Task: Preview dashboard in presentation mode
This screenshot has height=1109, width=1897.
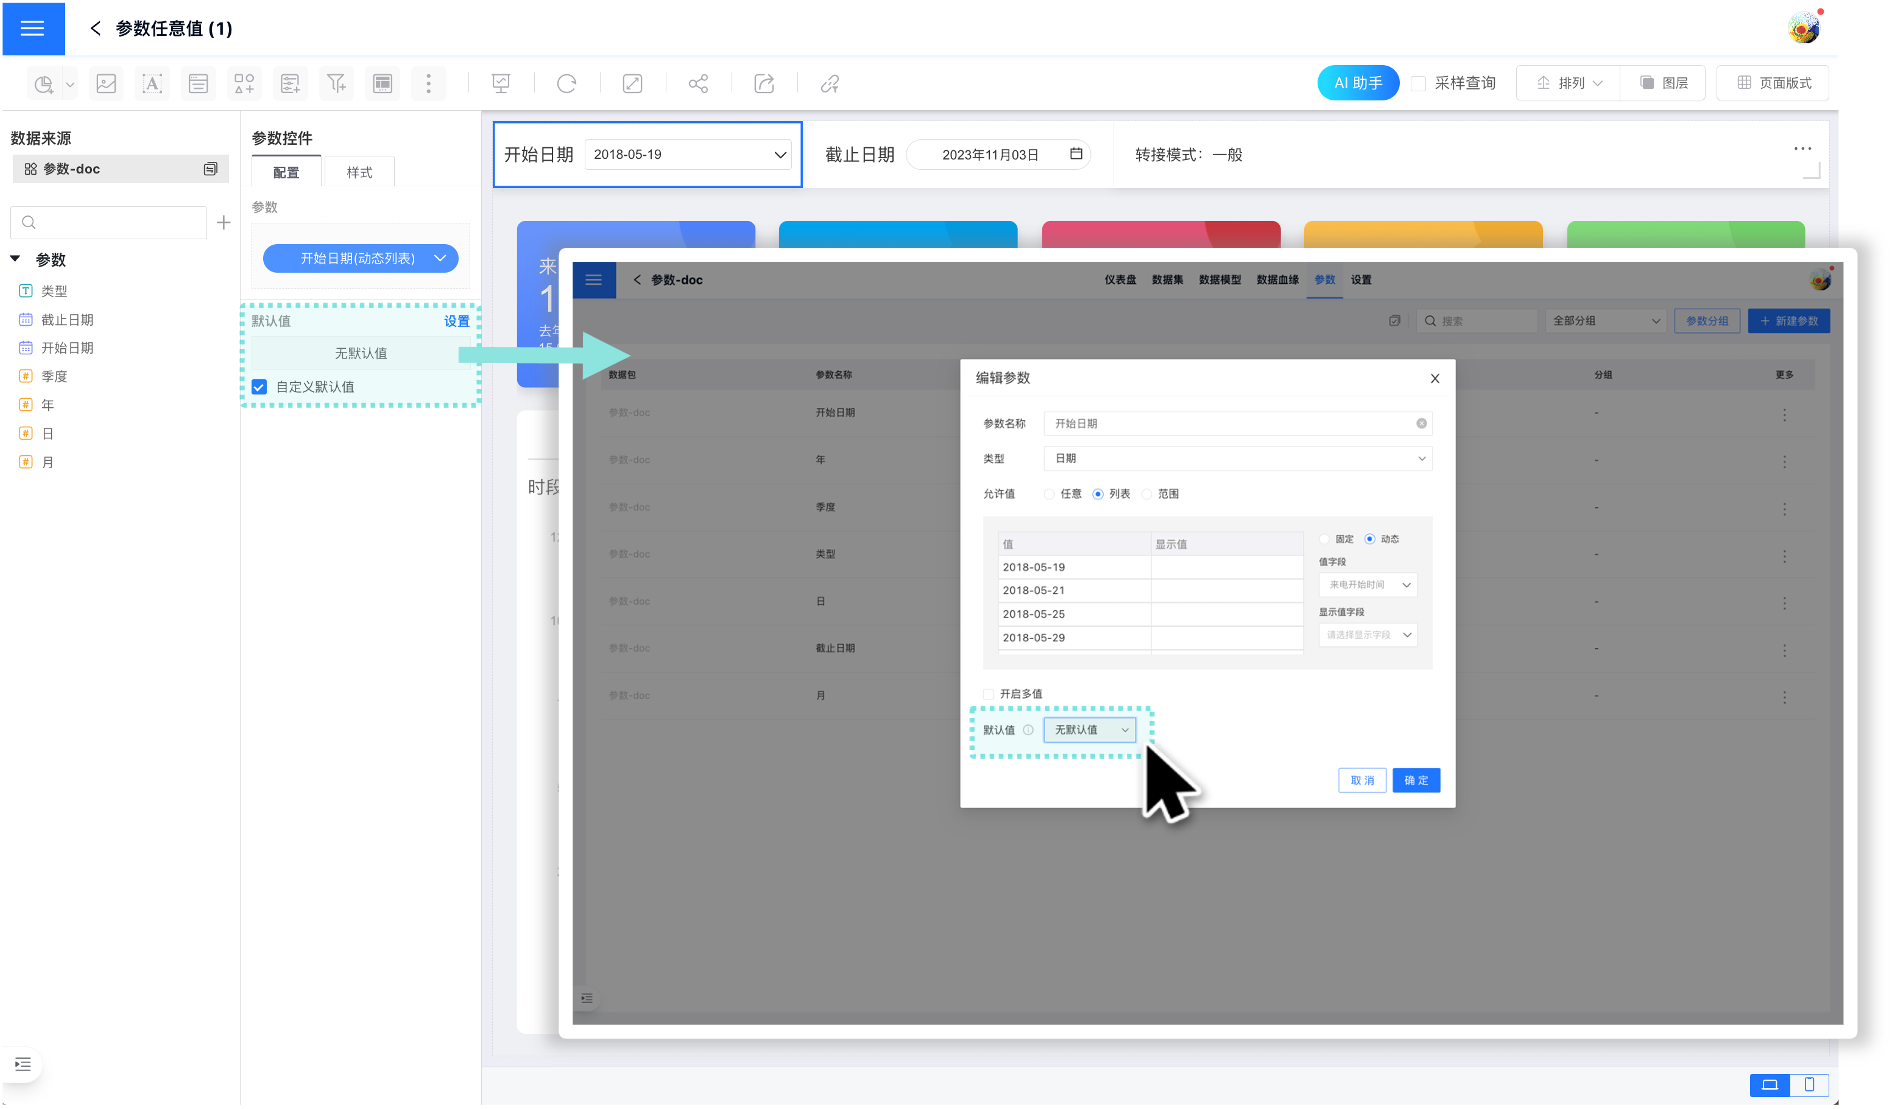Action: pos(501,84)
